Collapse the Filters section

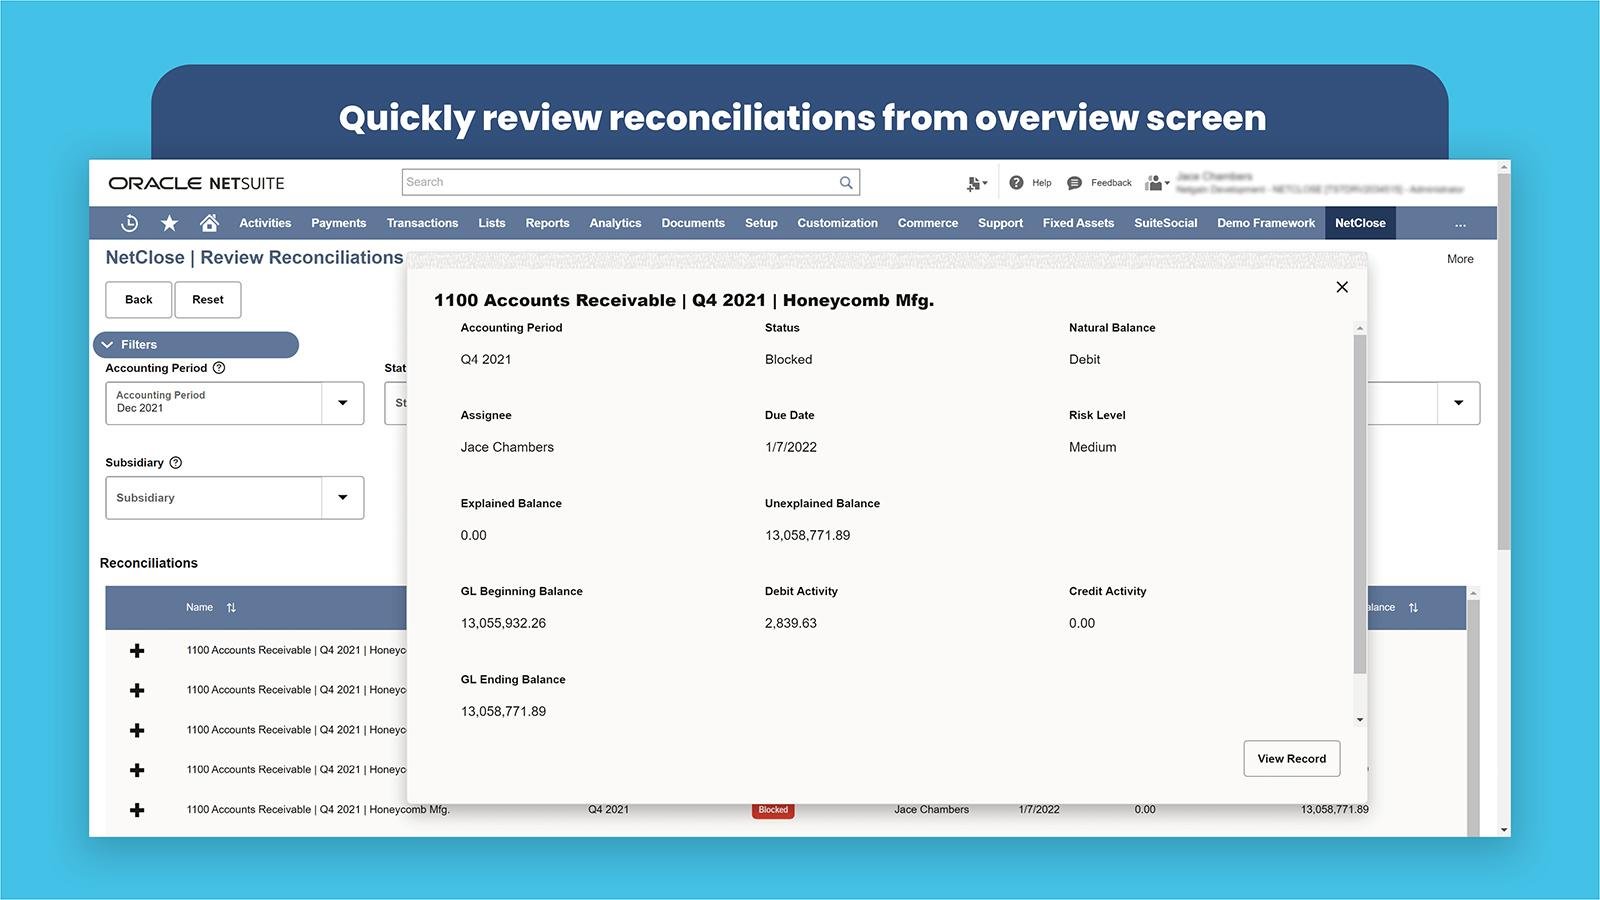click(x=196, y=345)
